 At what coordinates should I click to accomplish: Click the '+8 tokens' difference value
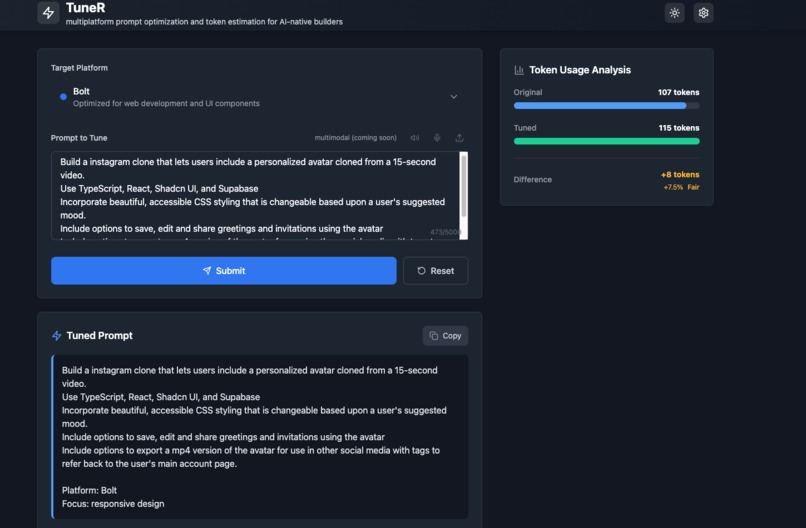tap(680, 175)
